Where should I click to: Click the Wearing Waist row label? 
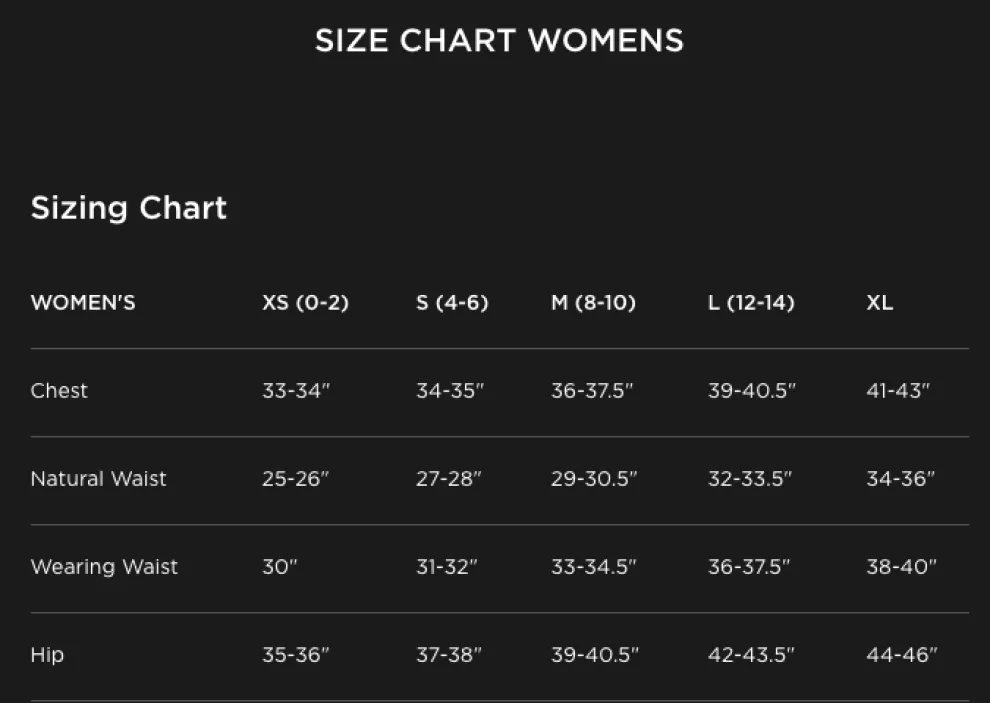pos(104,567)
